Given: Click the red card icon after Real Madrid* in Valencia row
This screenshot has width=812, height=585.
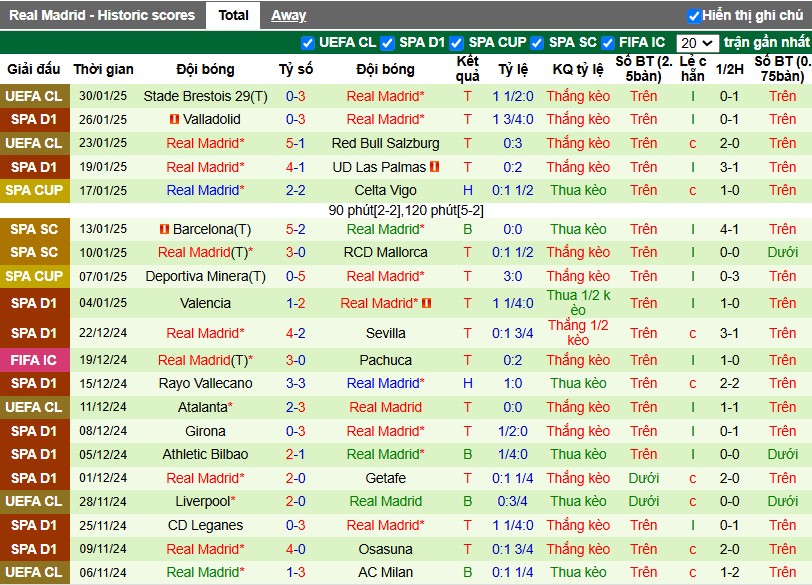Looking at the screenshot, I should point(427,303).
